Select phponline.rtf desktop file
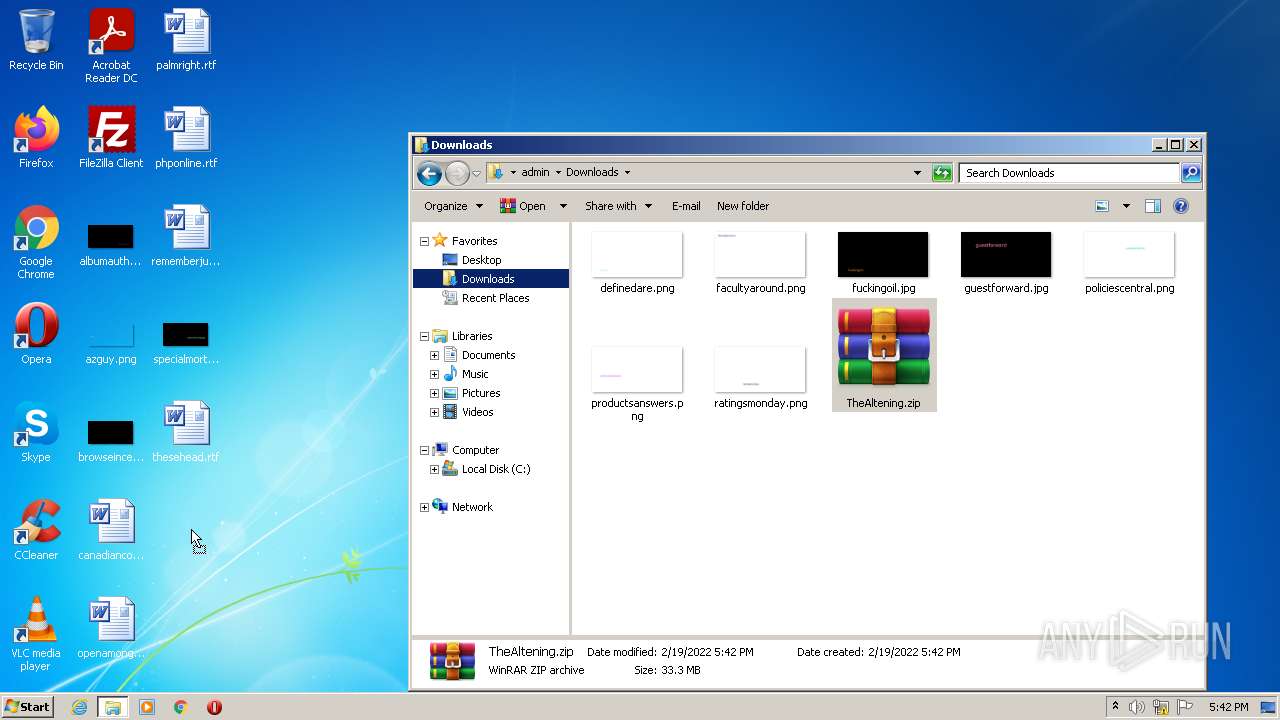The image size is (1280, 720). click(186, 138)
